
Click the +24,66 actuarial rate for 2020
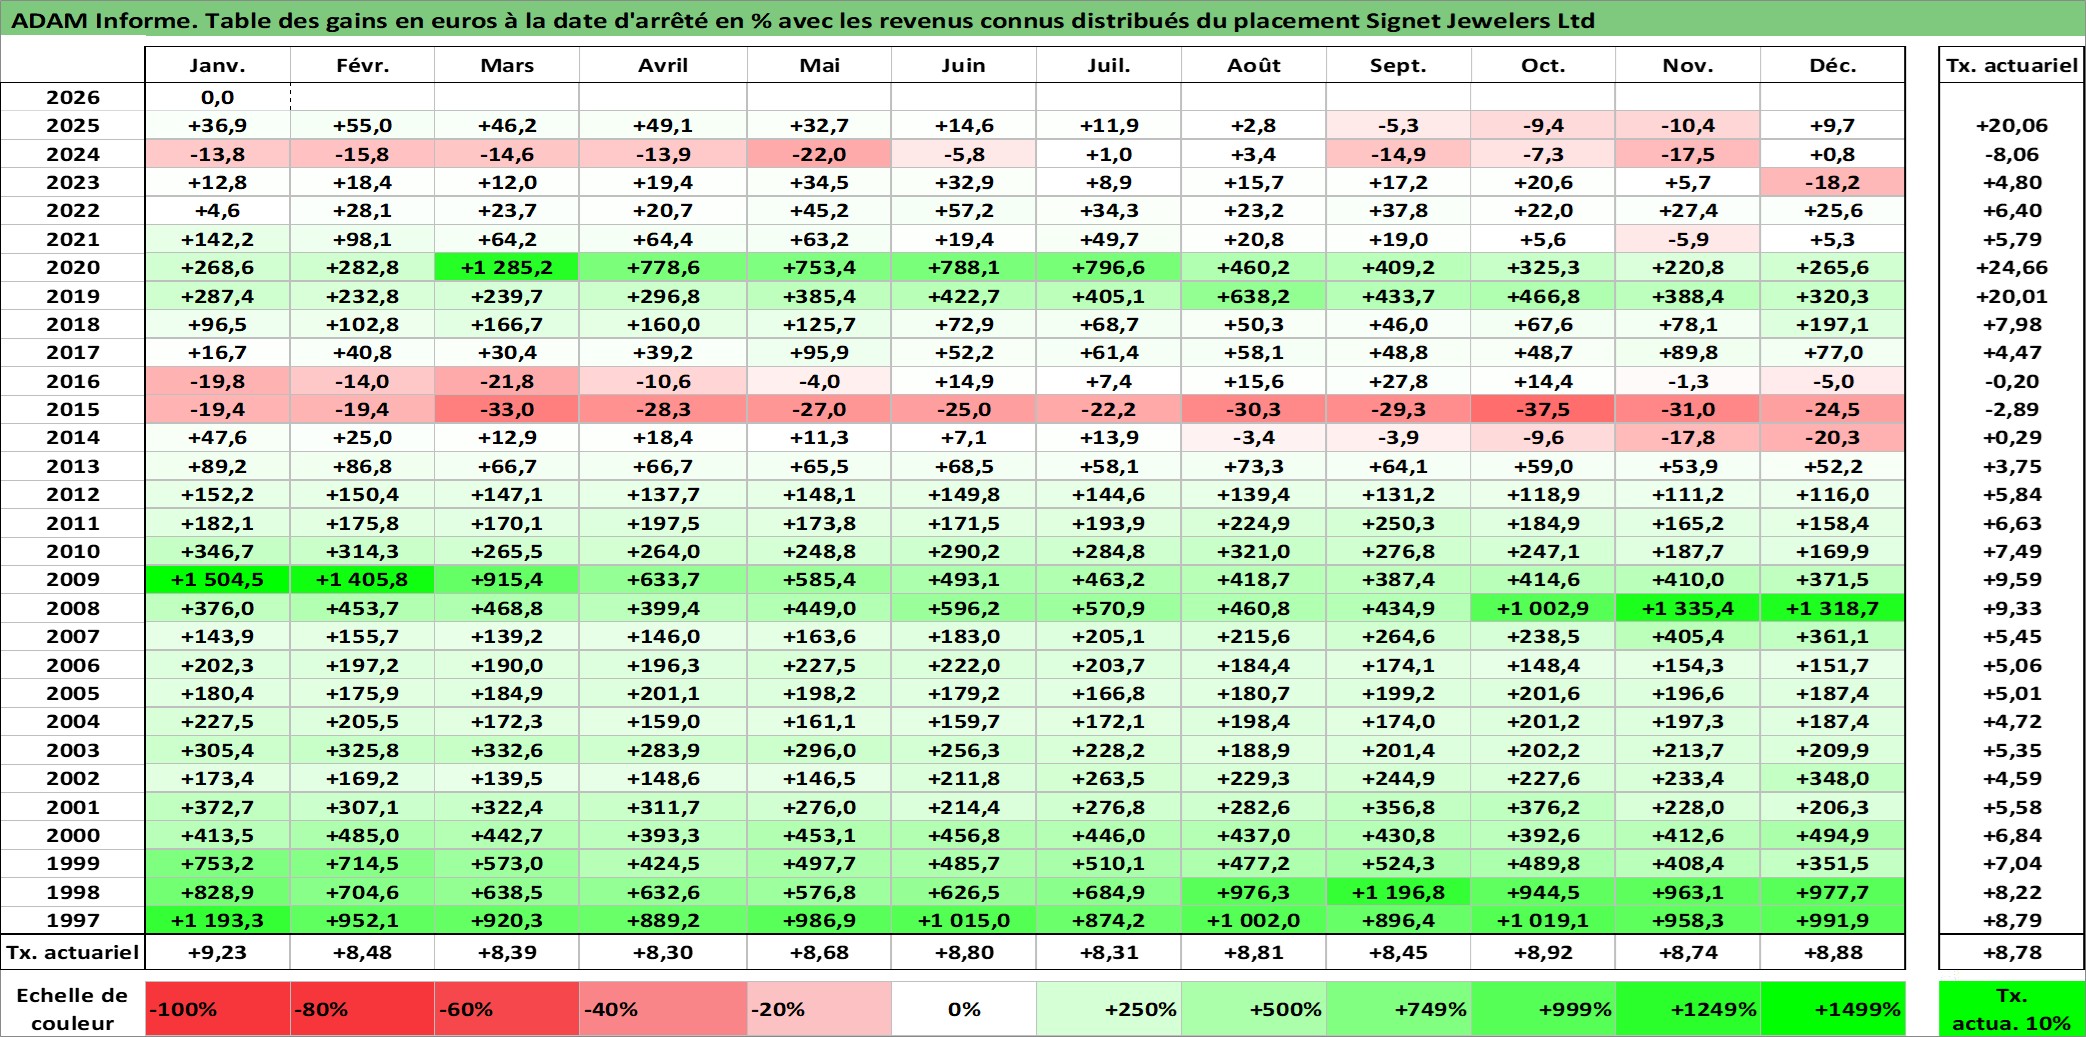pos(2012,267)
